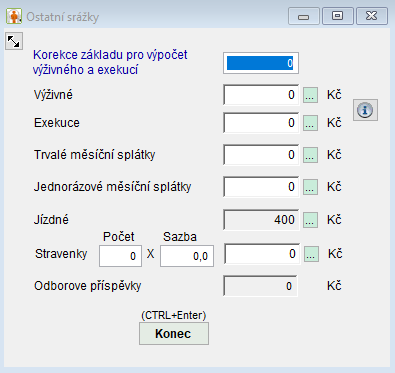The width and height of the screenshot is (395, 373).
Task: Click the Jednorázové měsíční splátky amount field
Action: (261, 187)
